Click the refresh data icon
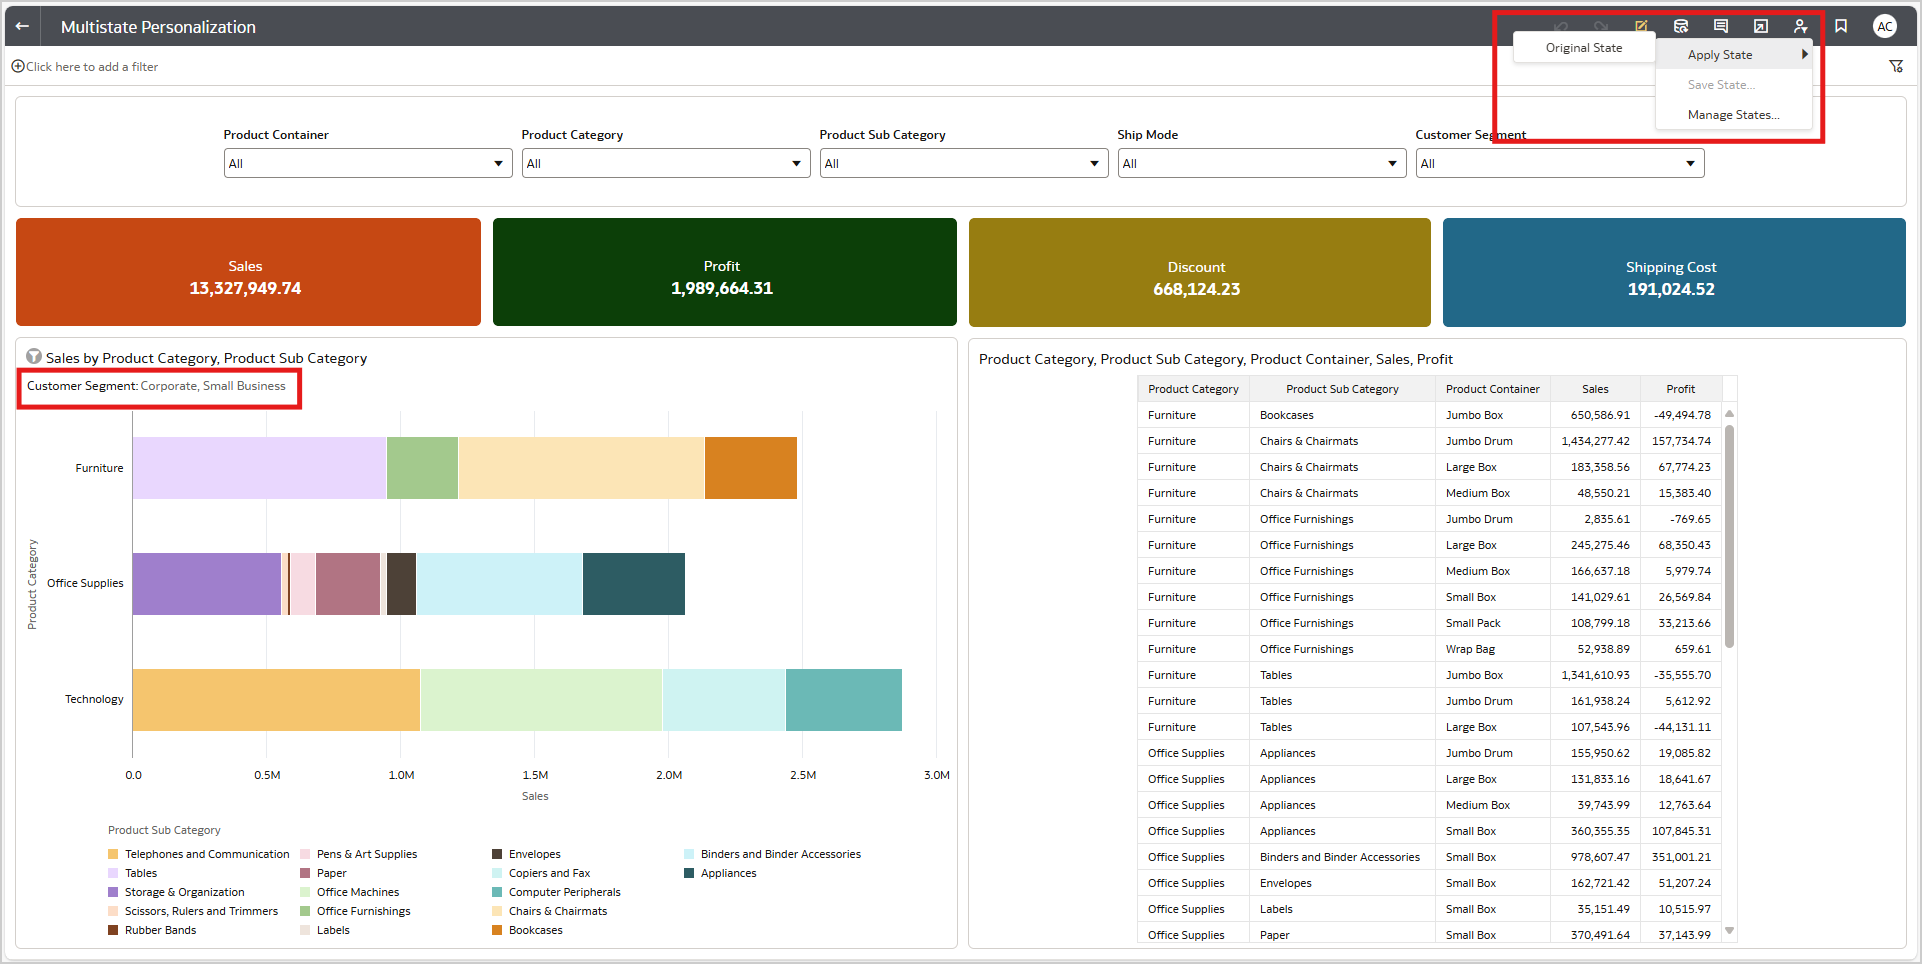Viewport: 1922px width, 964px height. point(1681,26)
